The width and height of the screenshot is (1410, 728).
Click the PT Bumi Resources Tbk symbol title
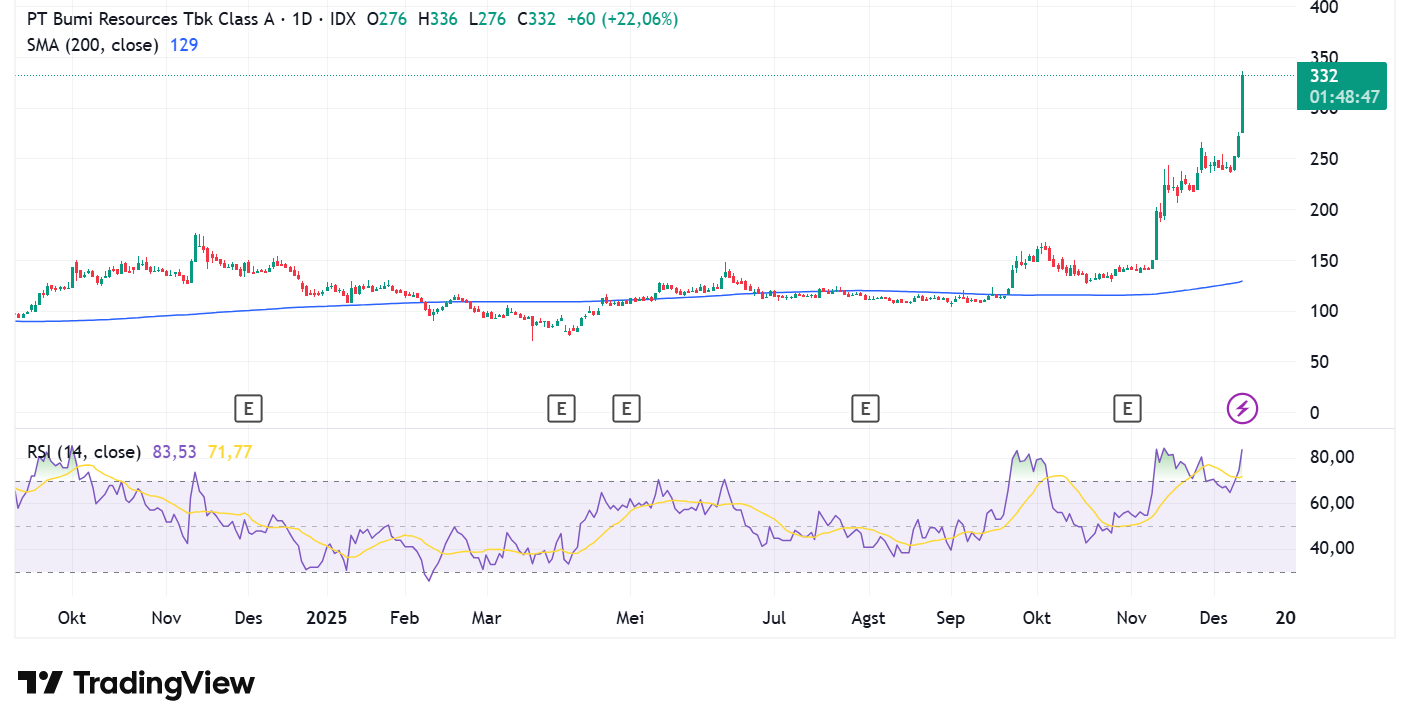[147, 19]
